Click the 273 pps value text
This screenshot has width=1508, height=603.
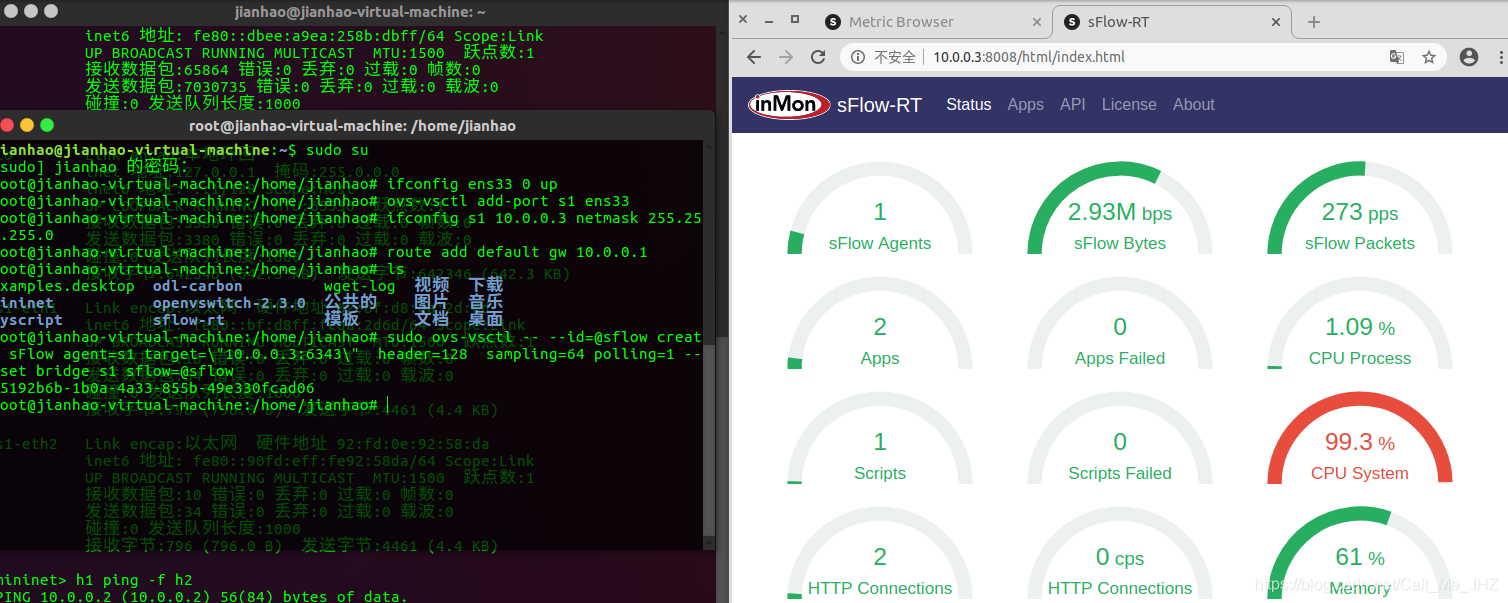tap(1360, 212)
